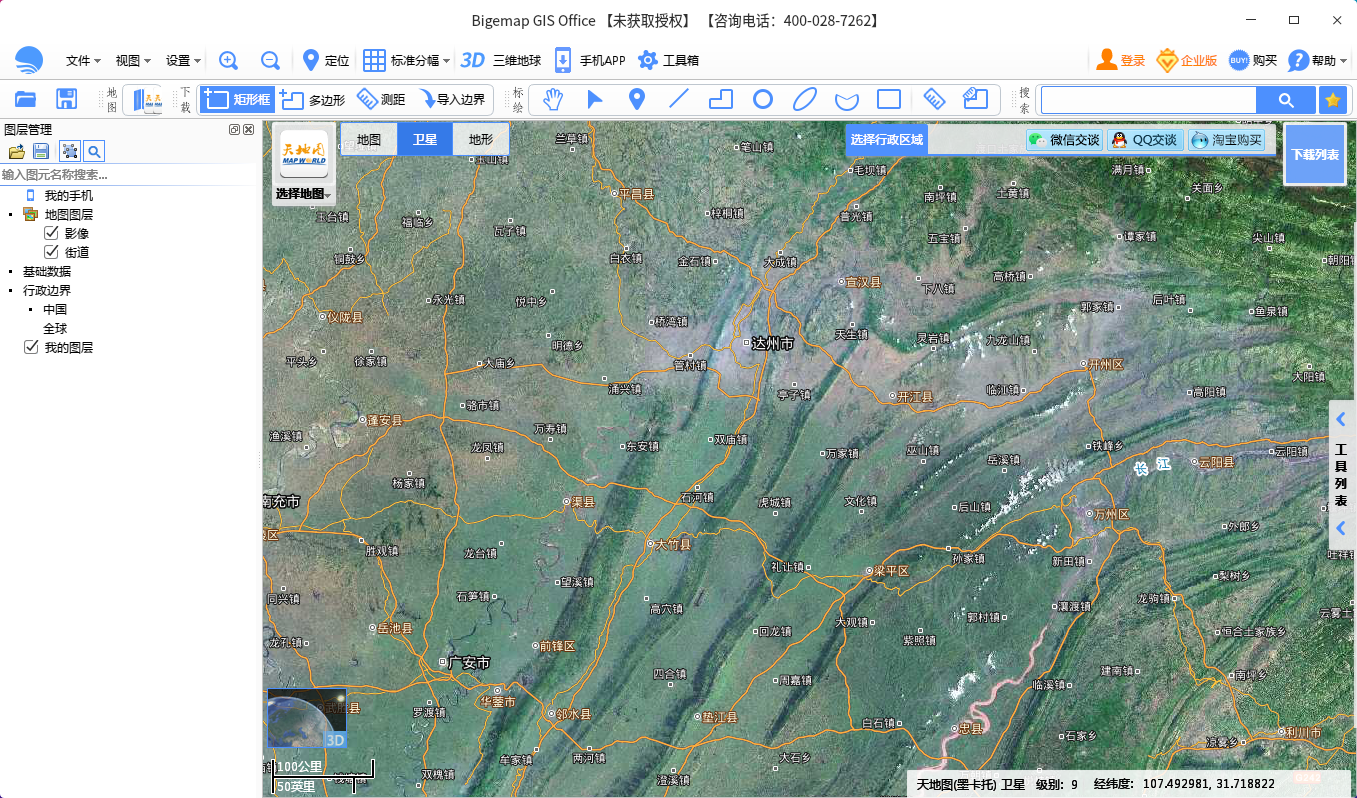The width and height of the screenshot is (1357, 798).
Task: Click the layer name search field
Action: 128,174
